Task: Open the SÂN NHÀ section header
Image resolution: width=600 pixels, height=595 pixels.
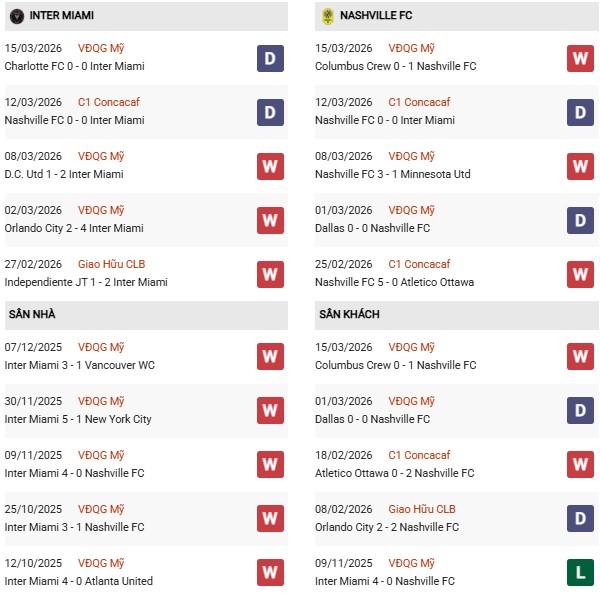Action: click(x=32, y=314)
